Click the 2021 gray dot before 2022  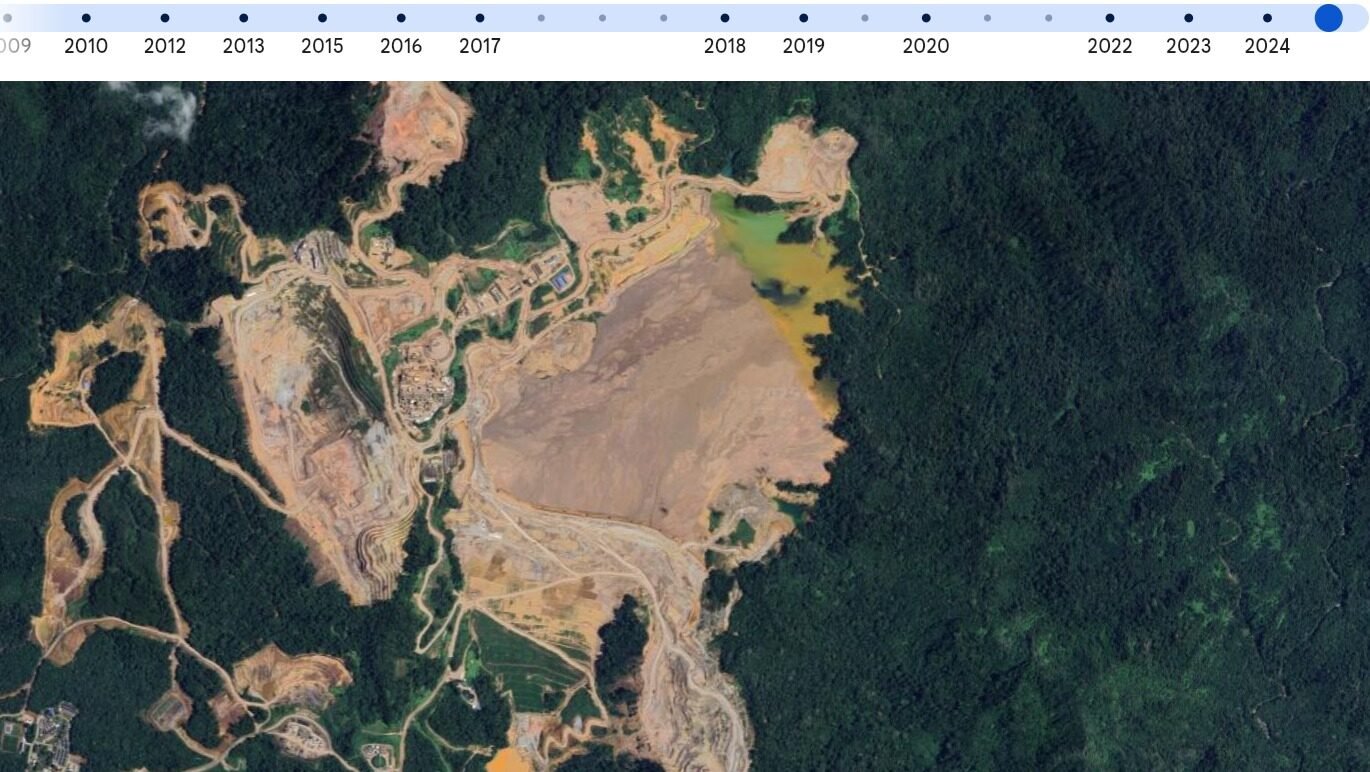pos(1047,16)
